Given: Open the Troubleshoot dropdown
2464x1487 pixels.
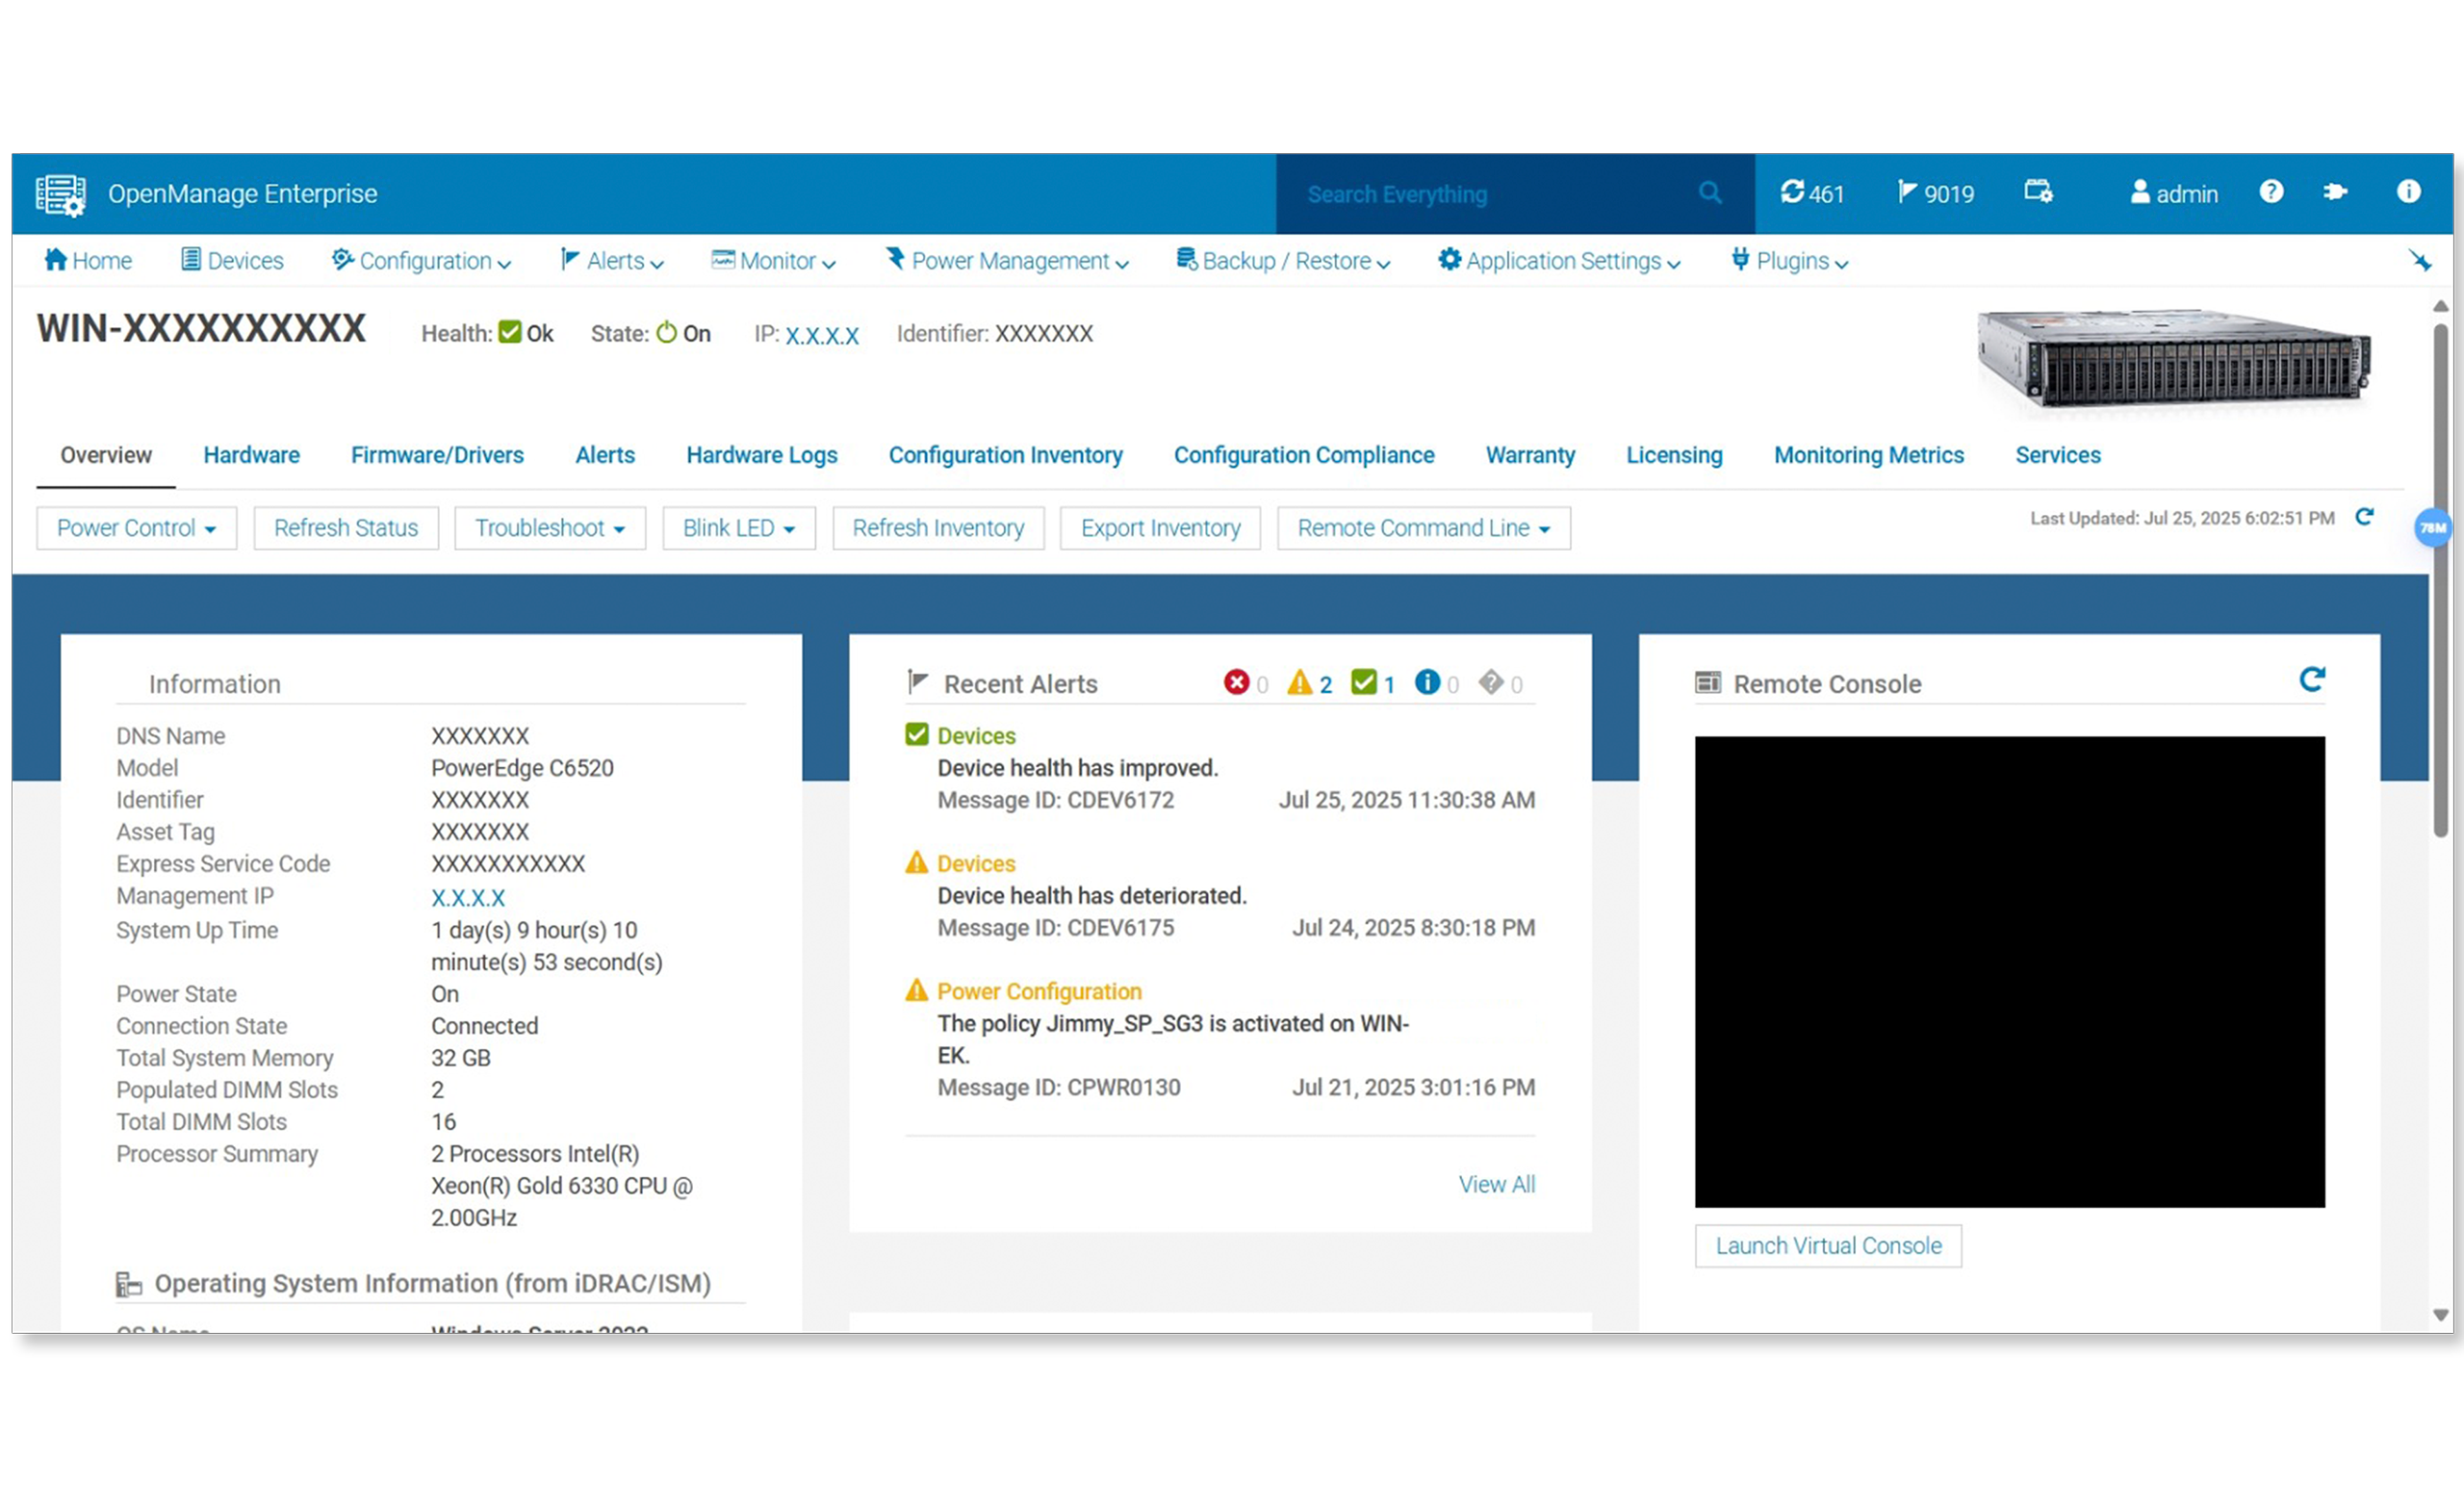Looking at the screenshot, I should 550,528.
